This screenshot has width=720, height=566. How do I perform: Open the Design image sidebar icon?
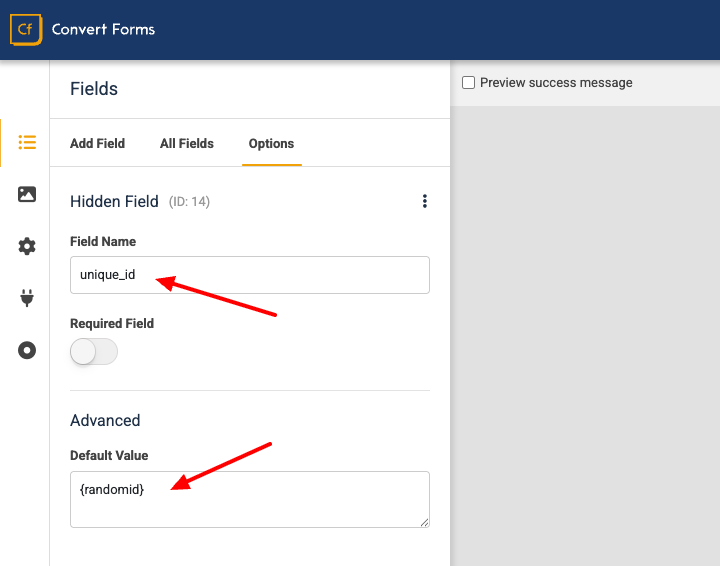point(27,194)
